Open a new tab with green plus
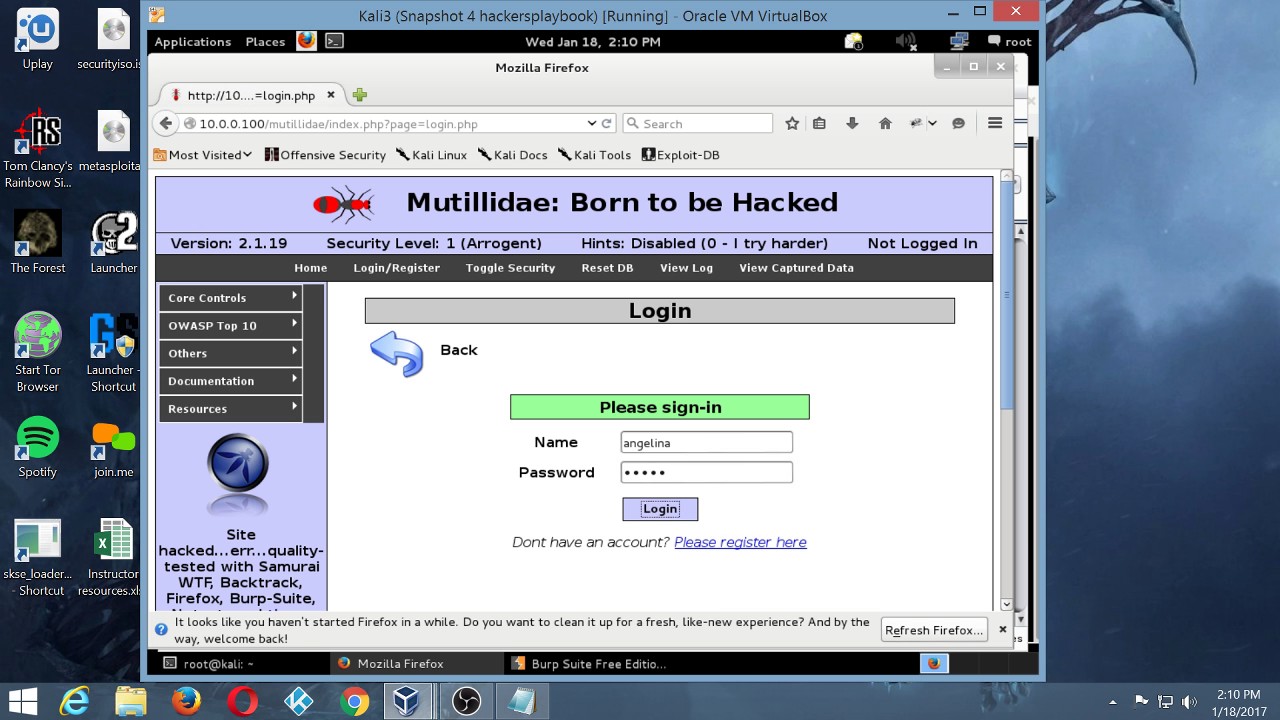The height and width of the screenshot is (720, 1280). click(x=360, y=95)
